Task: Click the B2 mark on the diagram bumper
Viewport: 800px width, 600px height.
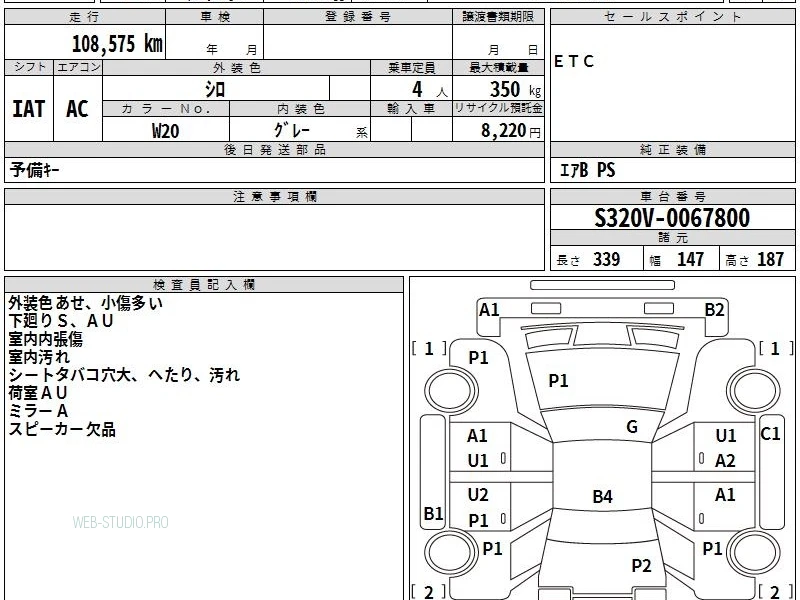Action: point(714,310)
